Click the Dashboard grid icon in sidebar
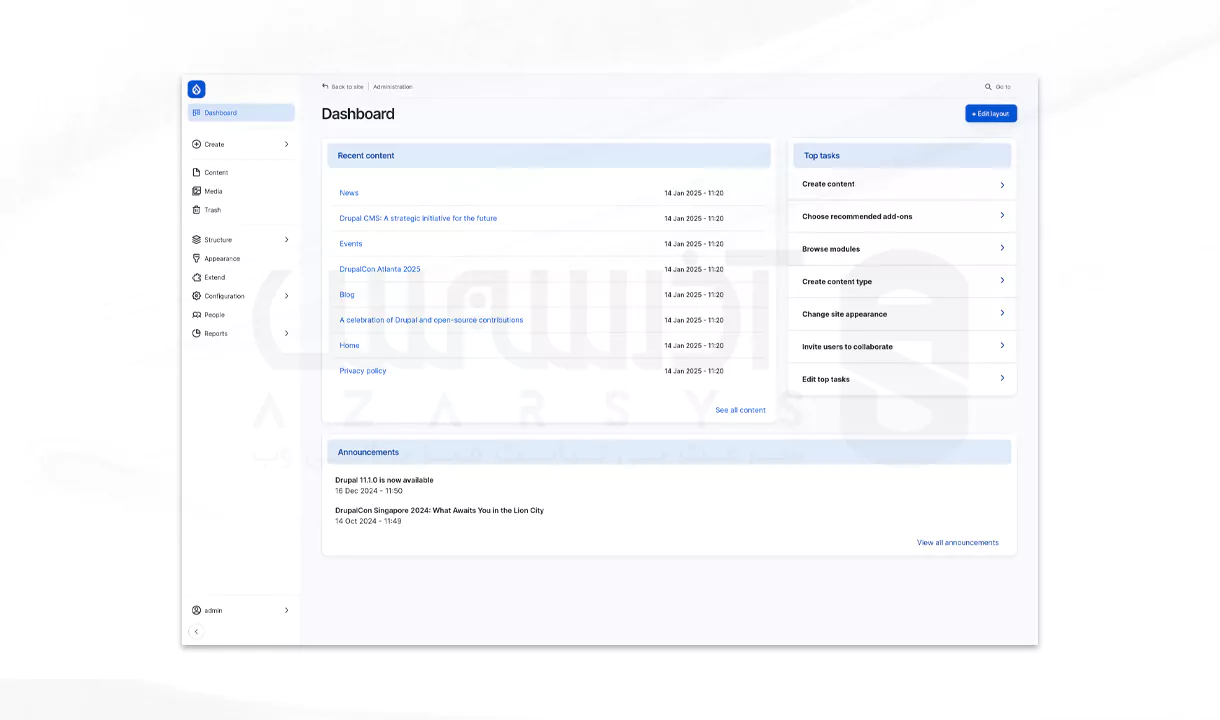1220x720 pixels. (196, 113)
